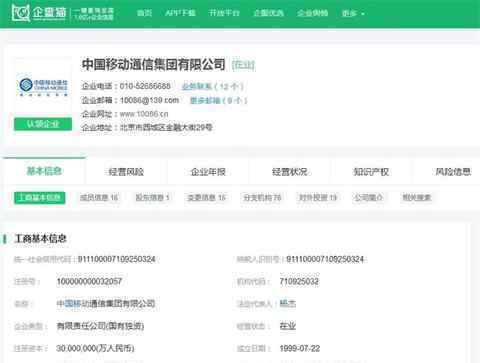Click the email 10086@139.com
The height and width of the screenshot is (363, 480).
coord(149,100)
